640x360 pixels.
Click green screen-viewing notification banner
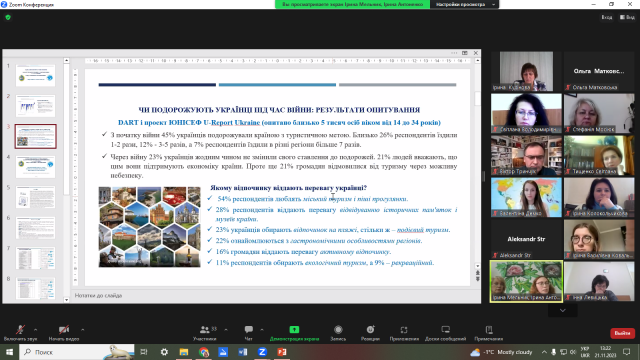pyautogui.click(x=352, y=4)
